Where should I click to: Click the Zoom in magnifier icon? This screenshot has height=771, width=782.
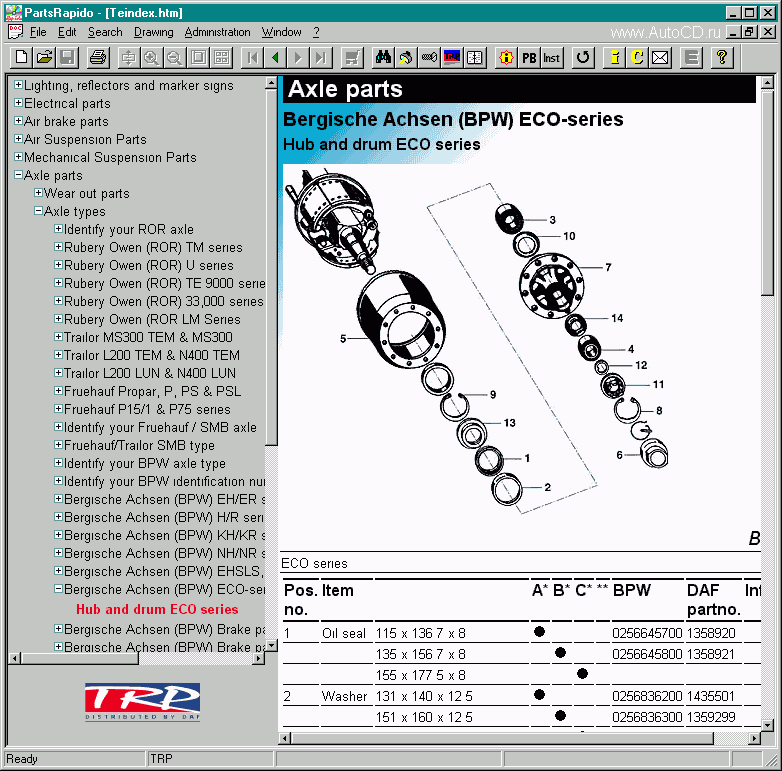[x=152, y=58]
